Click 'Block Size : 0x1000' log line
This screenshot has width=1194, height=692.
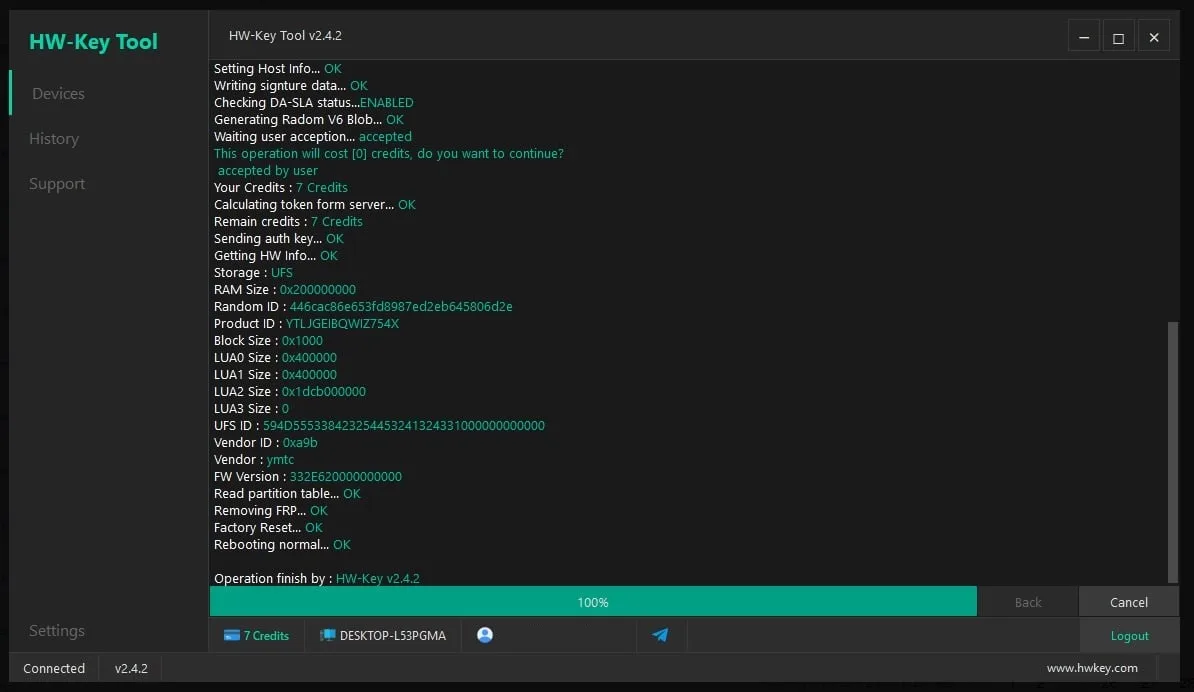(268, 341)
